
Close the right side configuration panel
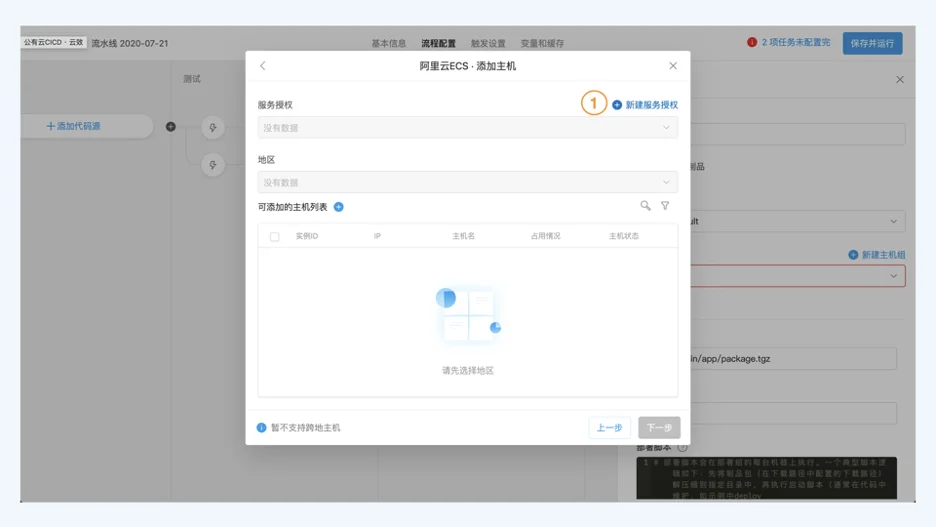click(x=900, y=79)
